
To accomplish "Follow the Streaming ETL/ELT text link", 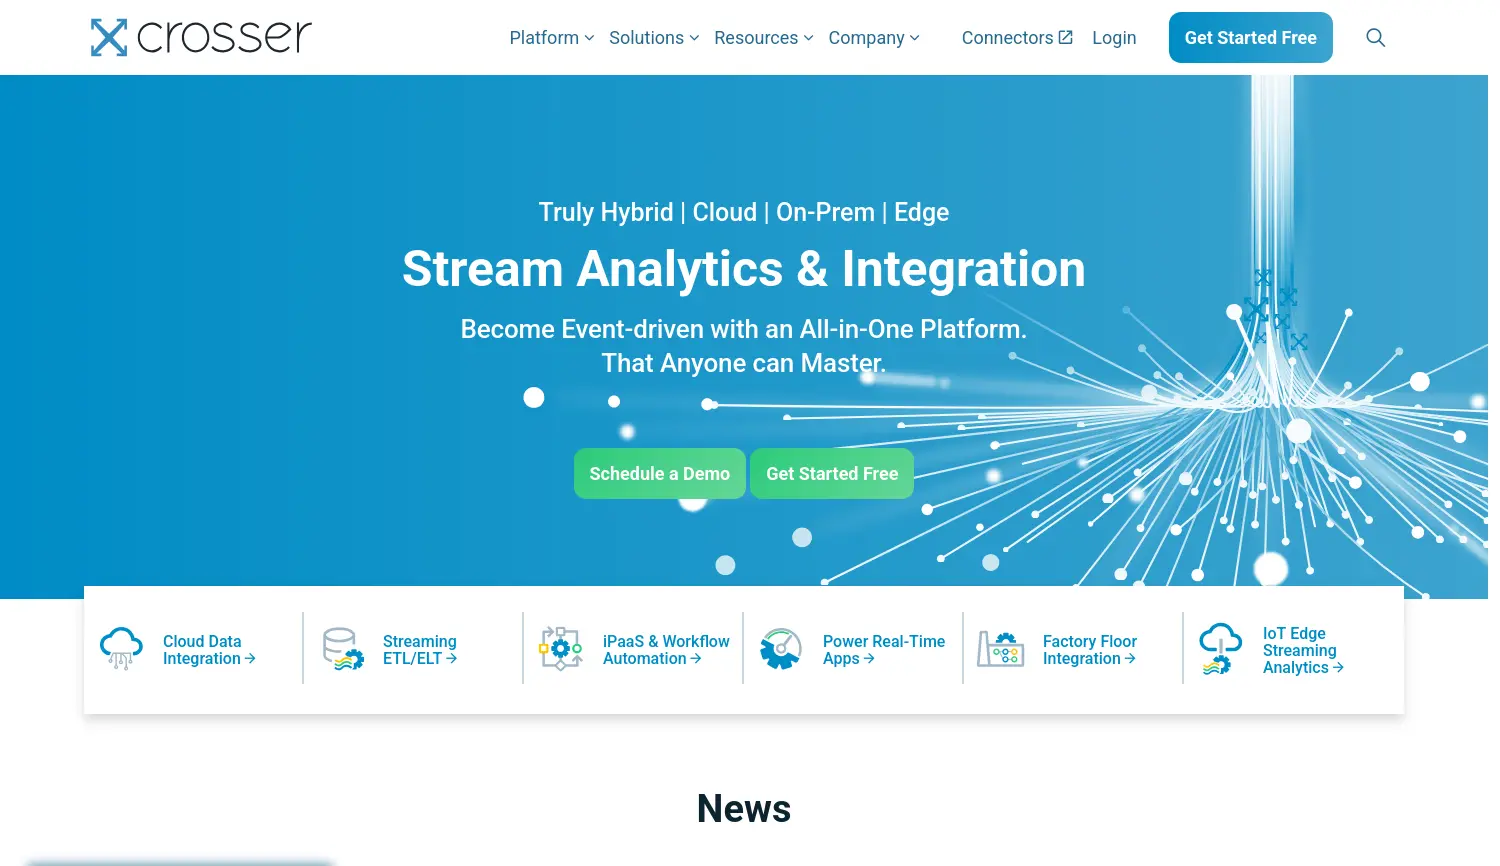I will pyautogui.click(x=419, y=650).
